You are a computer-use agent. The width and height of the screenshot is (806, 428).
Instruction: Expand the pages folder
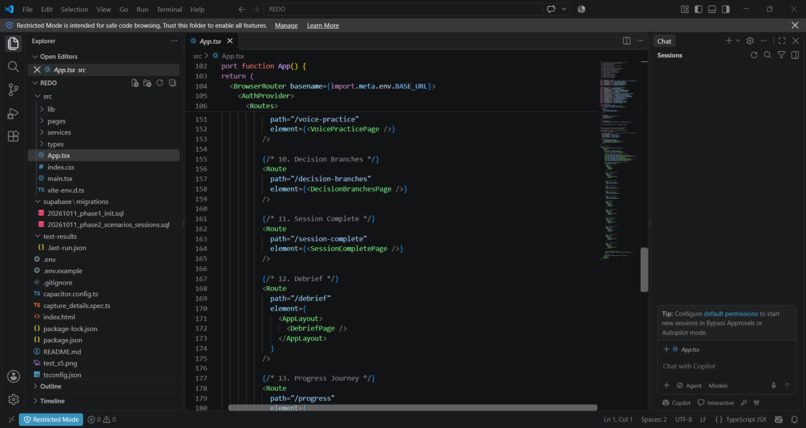click(56, 121)
